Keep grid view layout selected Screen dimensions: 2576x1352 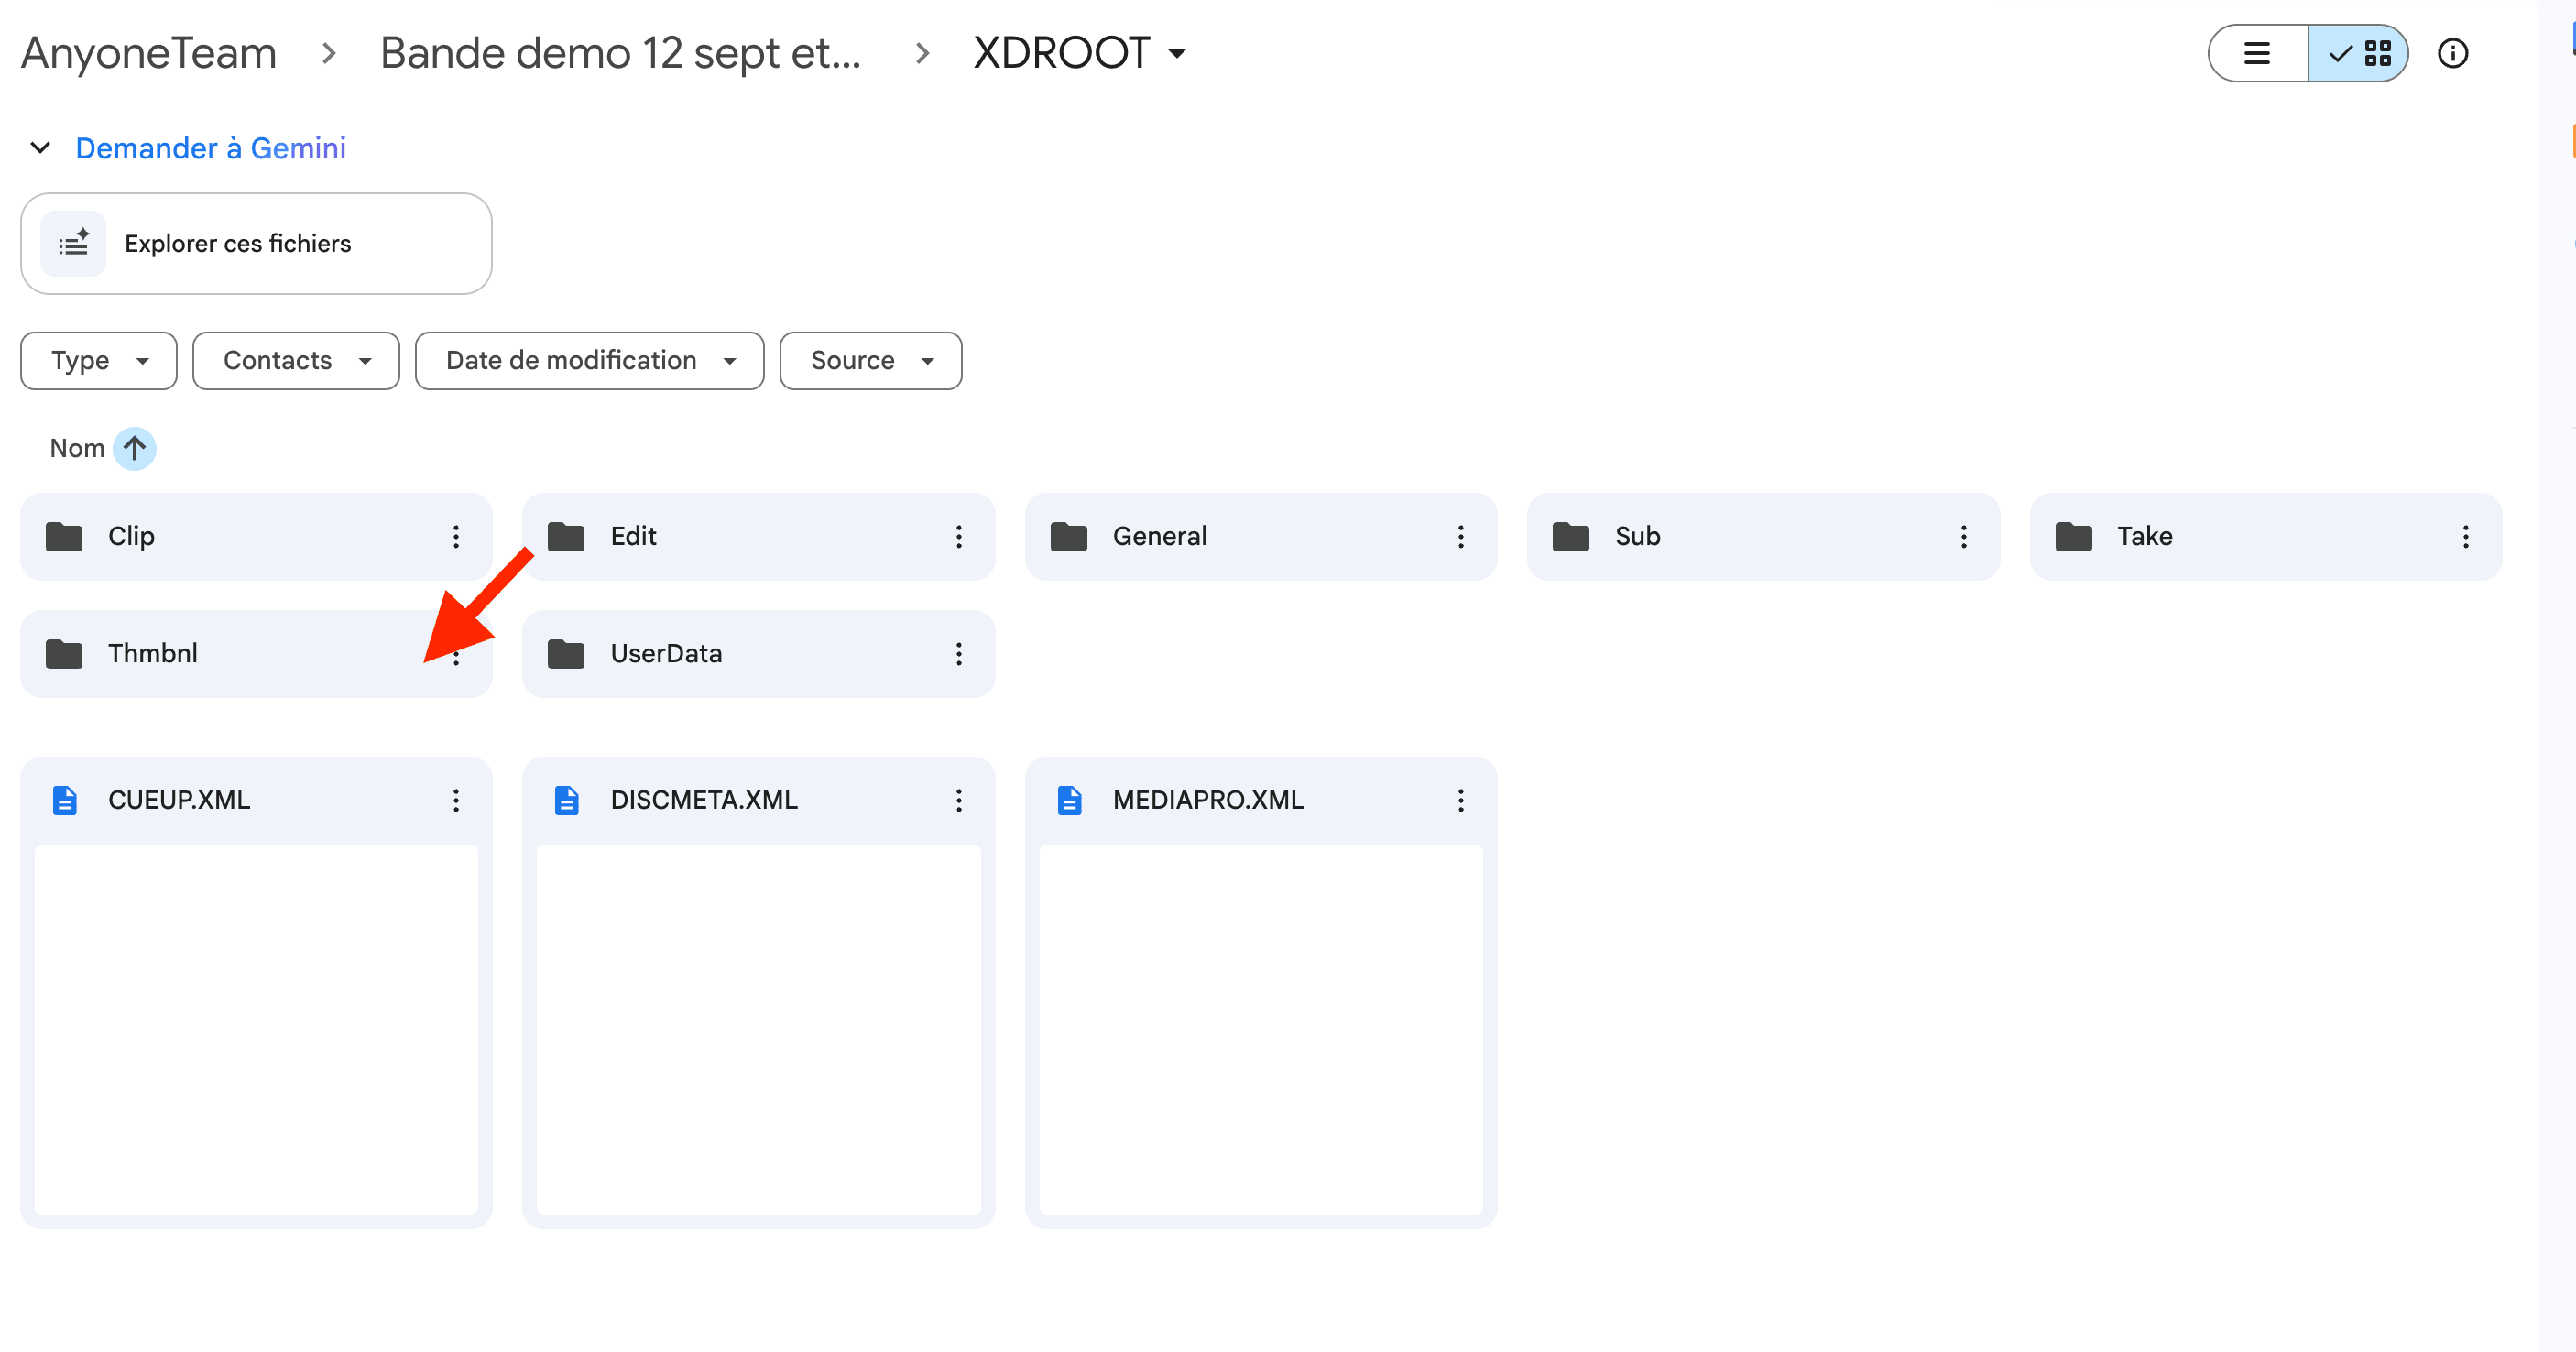[2358, 53]
